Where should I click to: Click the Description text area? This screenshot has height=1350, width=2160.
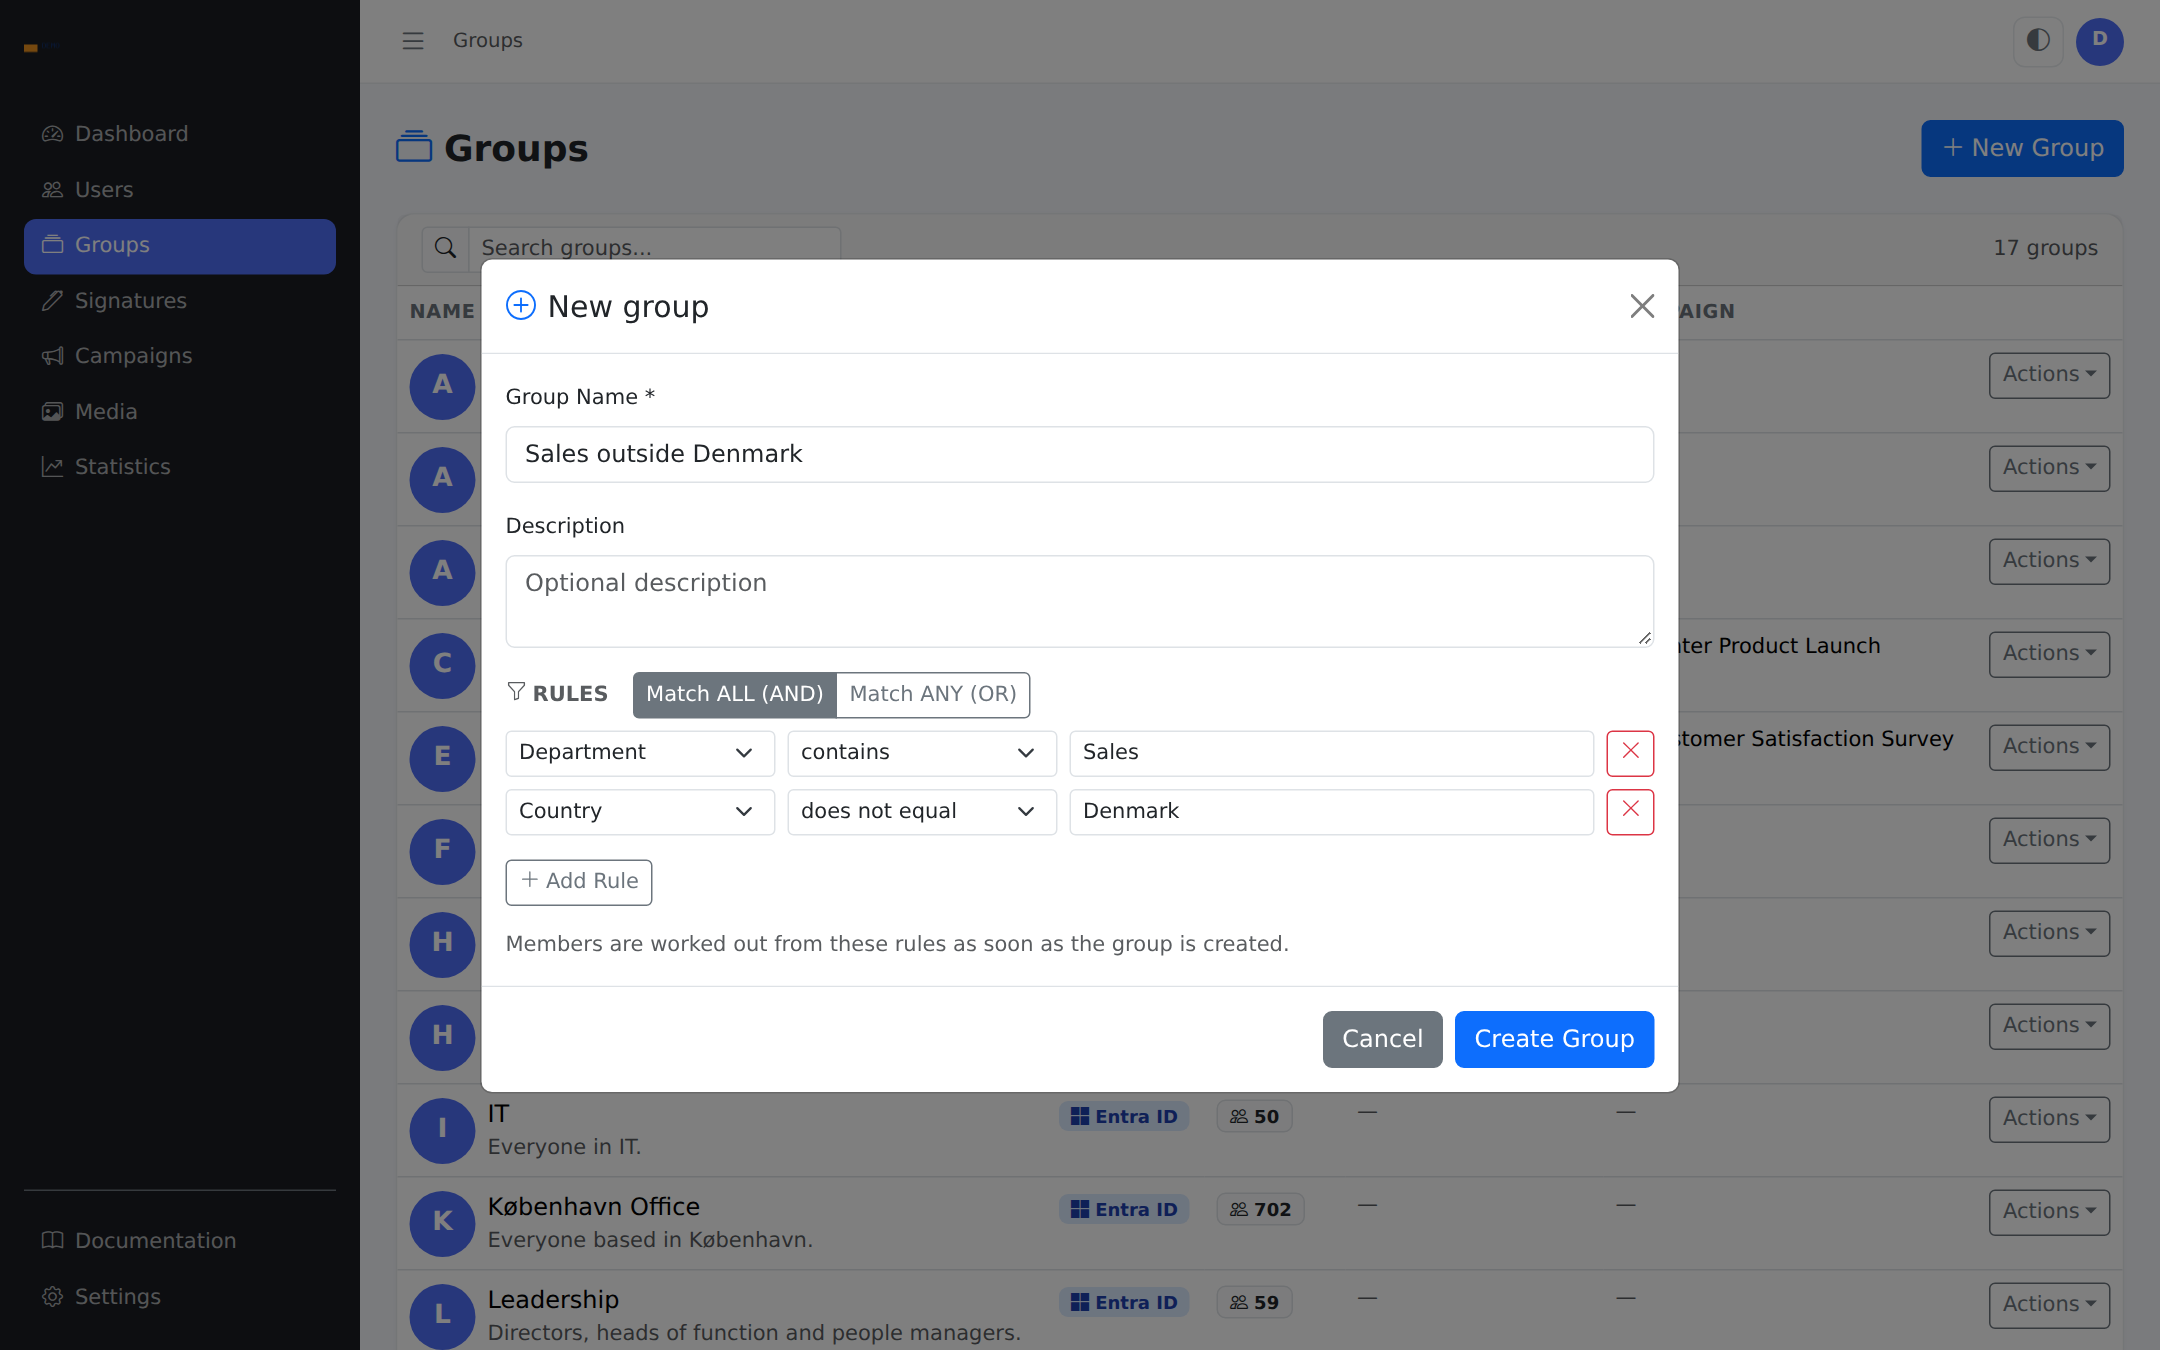[x=1080, y=601]
